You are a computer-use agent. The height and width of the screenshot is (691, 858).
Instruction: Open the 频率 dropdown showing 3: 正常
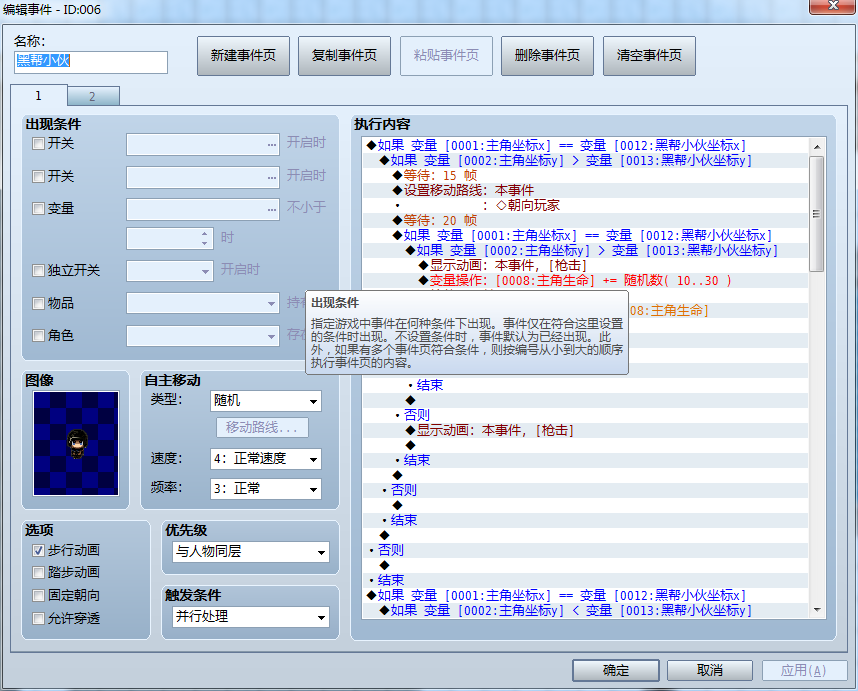coord(265,489)
